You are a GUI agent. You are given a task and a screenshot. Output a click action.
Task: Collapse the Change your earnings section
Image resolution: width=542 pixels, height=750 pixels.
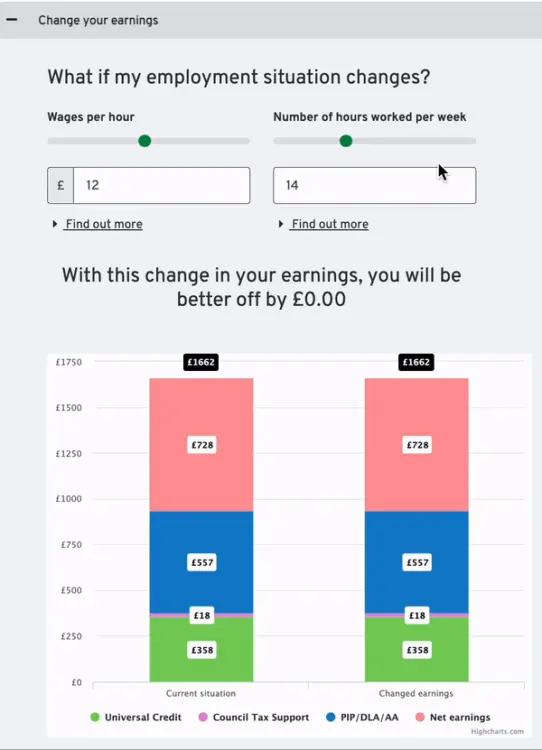271,20
